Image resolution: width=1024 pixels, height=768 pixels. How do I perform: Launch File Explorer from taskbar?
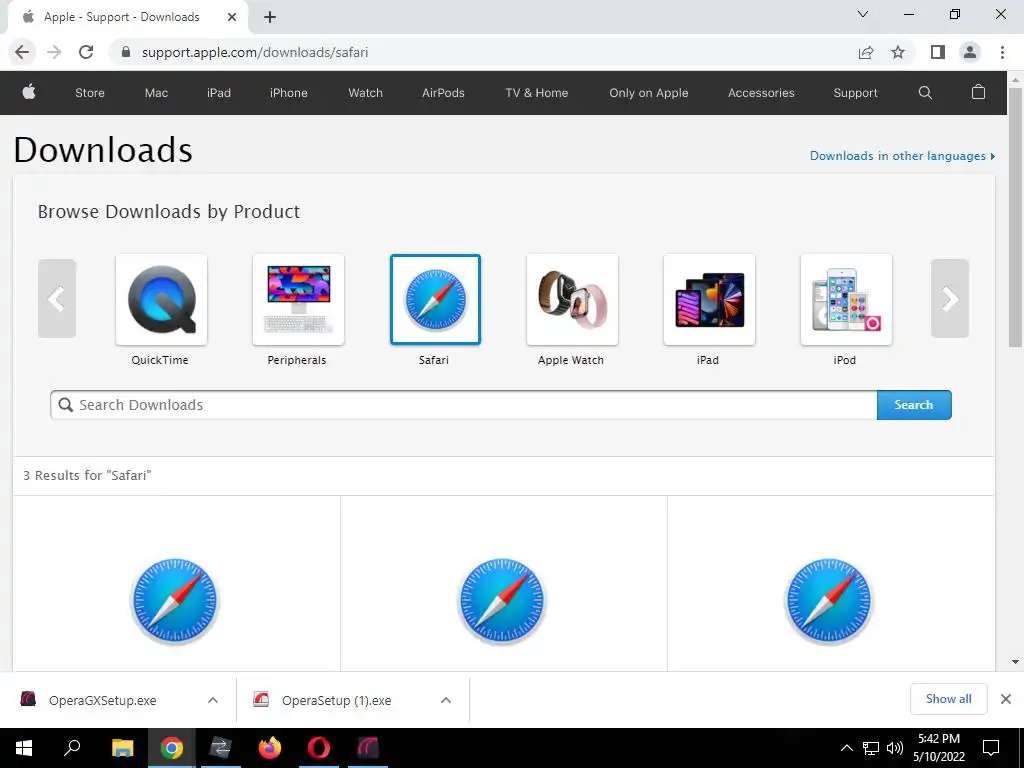click(122, 748)
